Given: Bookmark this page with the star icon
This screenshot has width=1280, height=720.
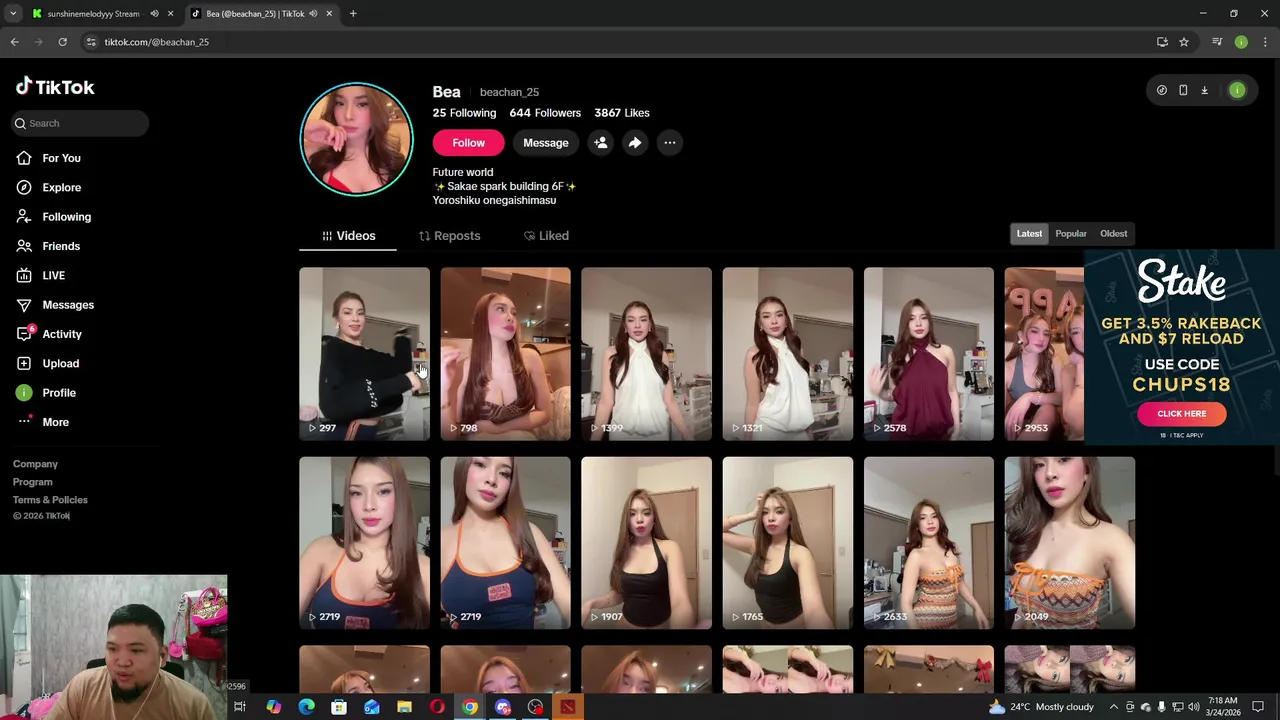Looking at the screenshot, I should [1184, 42].
